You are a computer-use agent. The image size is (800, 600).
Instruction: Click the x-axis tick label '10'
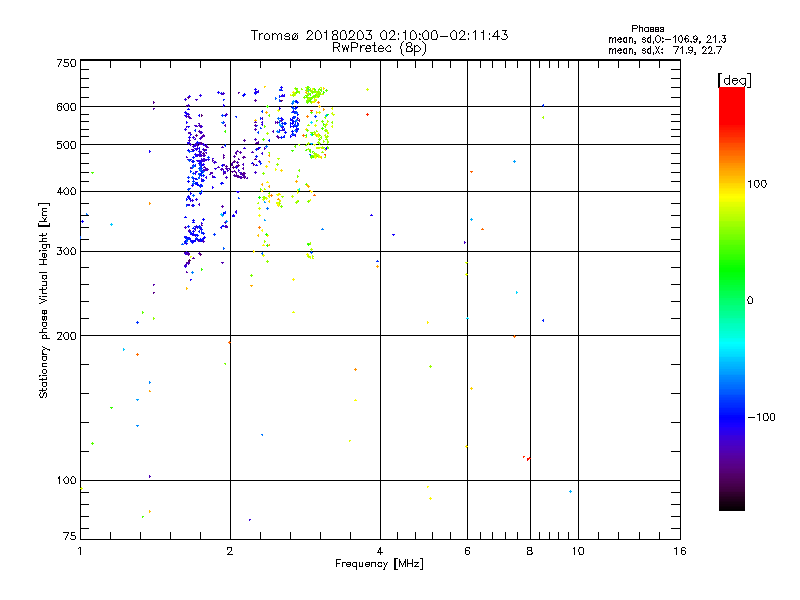(x=578, y=551)
